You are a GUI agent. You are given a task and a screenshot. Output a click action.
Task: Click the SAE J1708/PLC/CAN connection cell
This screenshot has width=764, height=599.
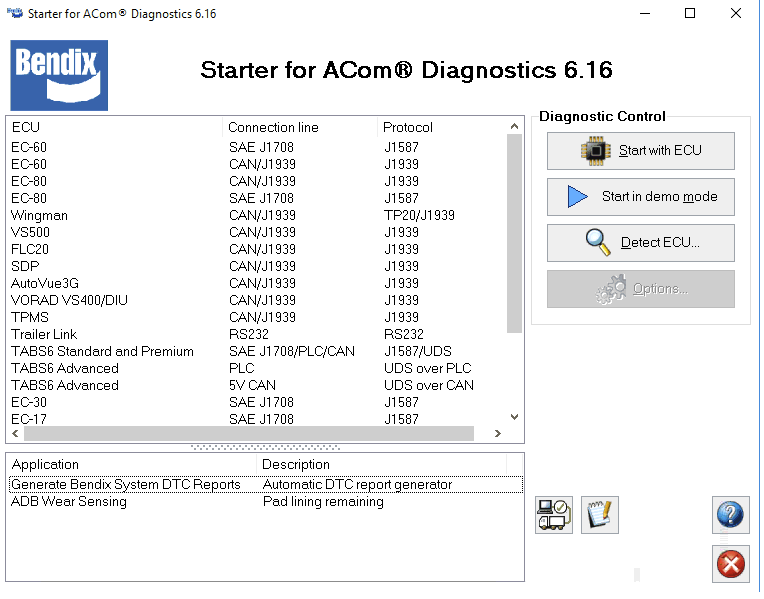292,351
